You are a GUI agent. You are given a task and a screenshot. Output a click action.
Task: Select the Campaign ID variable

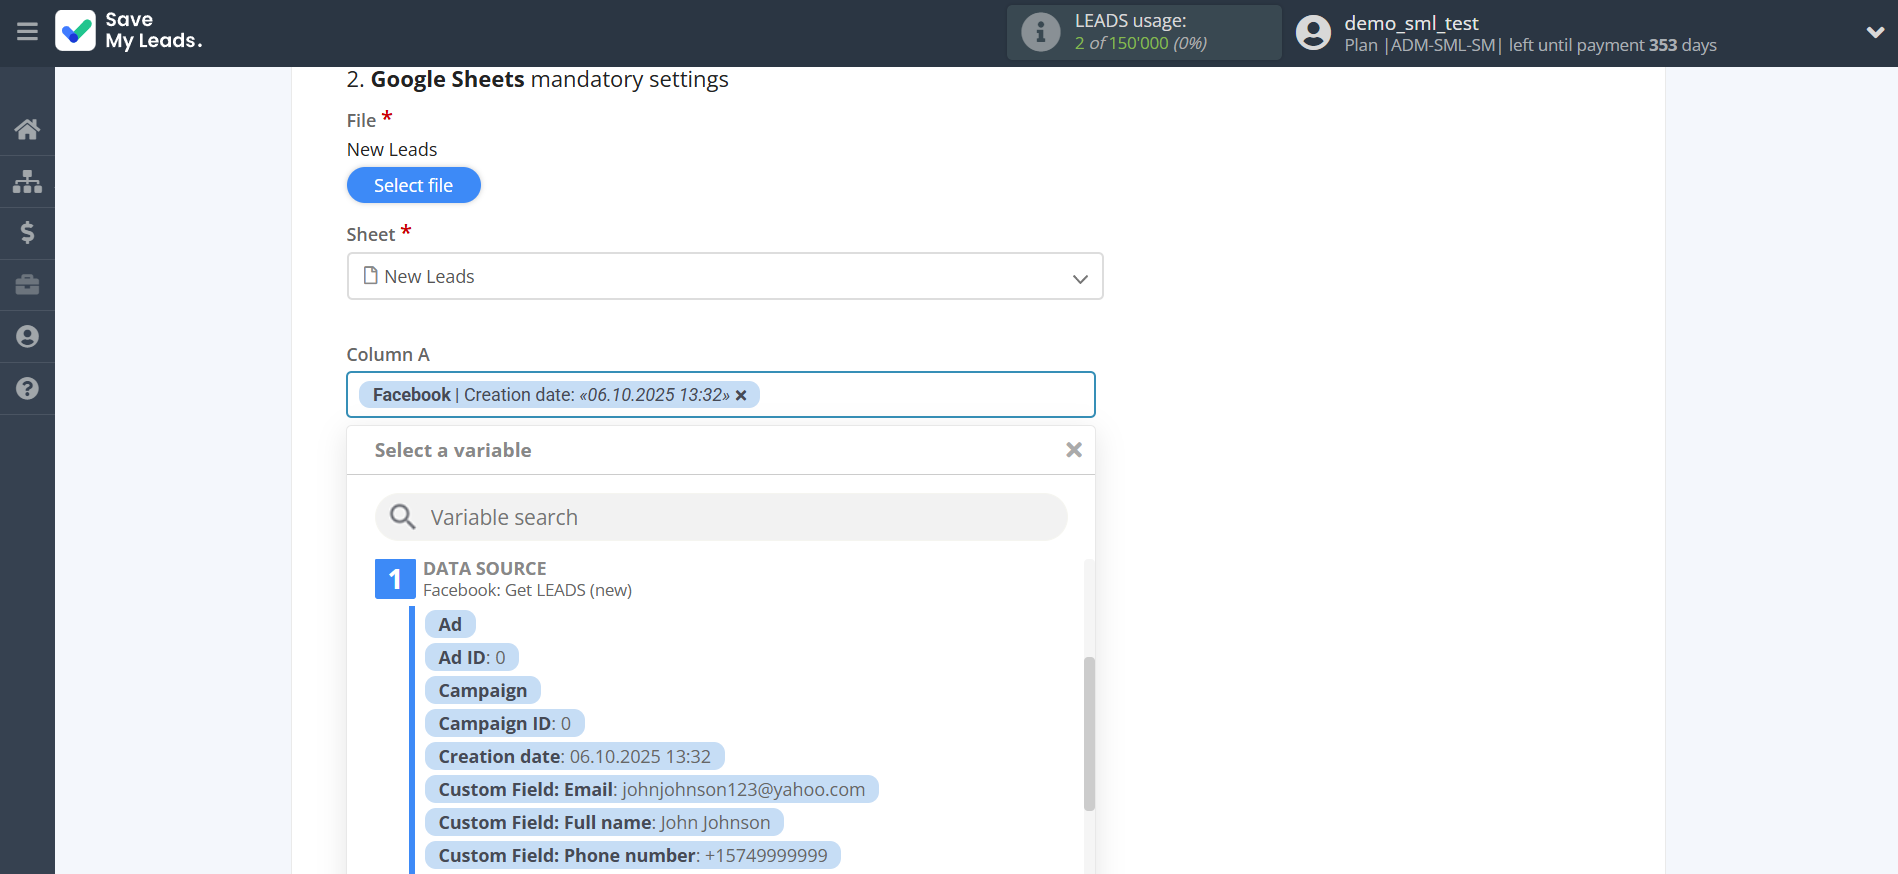click(504, 724)
